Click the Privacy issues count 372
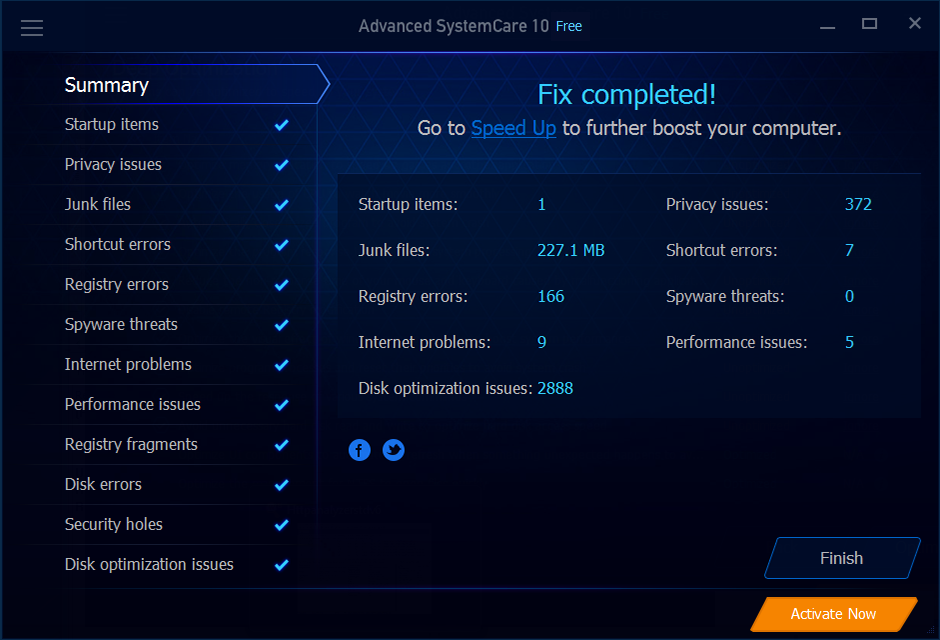Screen dimensions: 940x640 (x=858, y=204)
